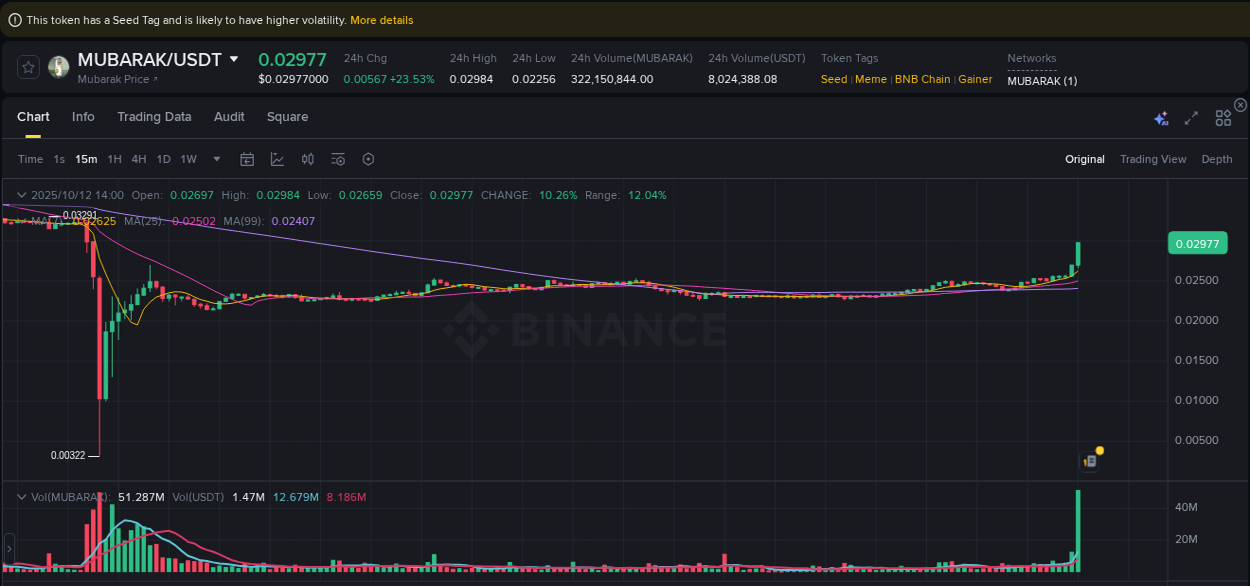The width and height of the screenshot is (1250, 586).
Task: Click the AI analysis sparkle icon
Action: pyautogui.click(x=1161, y=118)
